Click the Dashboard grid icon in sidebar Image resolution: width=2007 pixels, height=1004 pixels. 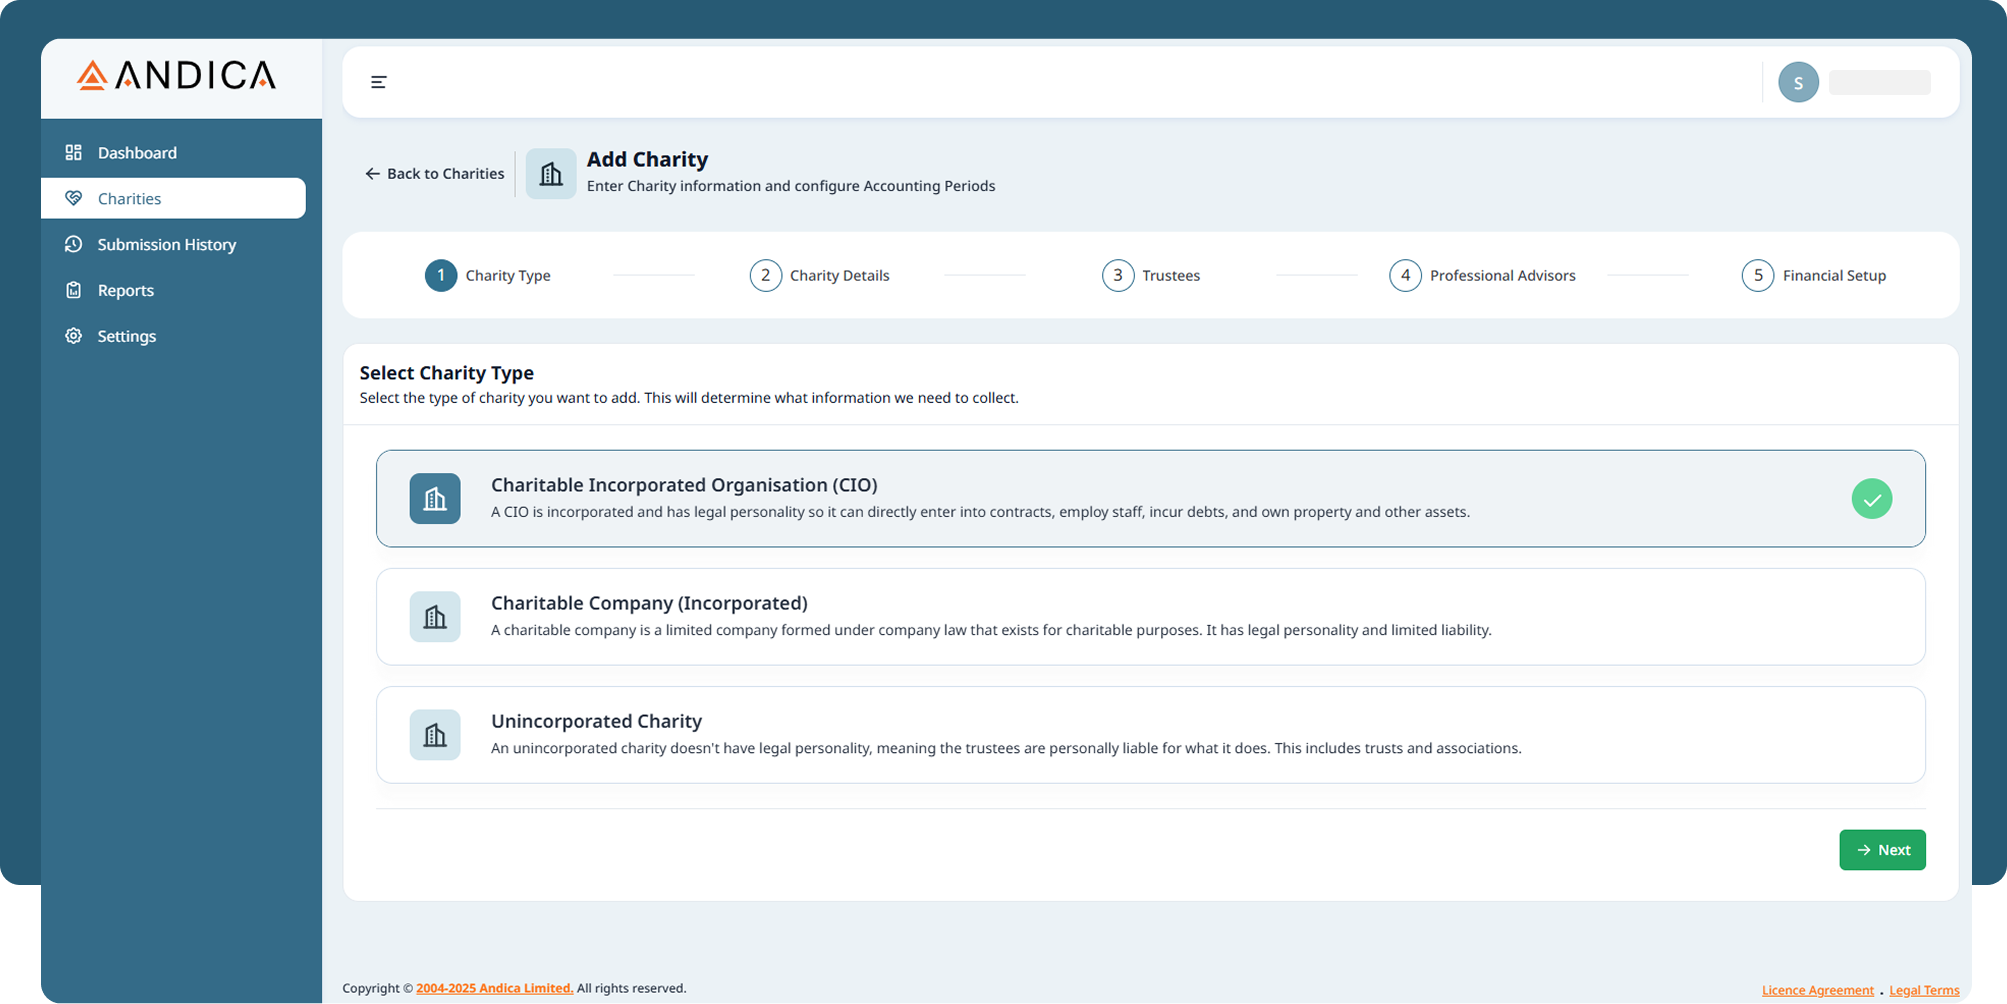point(73,153)
